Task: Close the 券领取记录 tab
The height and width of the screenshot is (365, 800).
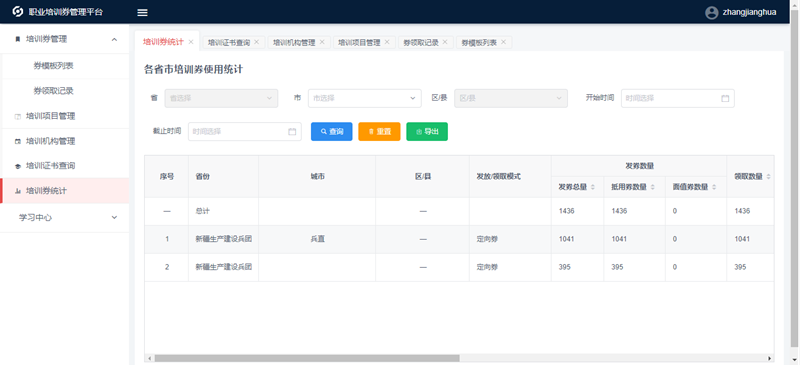Action: click(x=445, y=42)
